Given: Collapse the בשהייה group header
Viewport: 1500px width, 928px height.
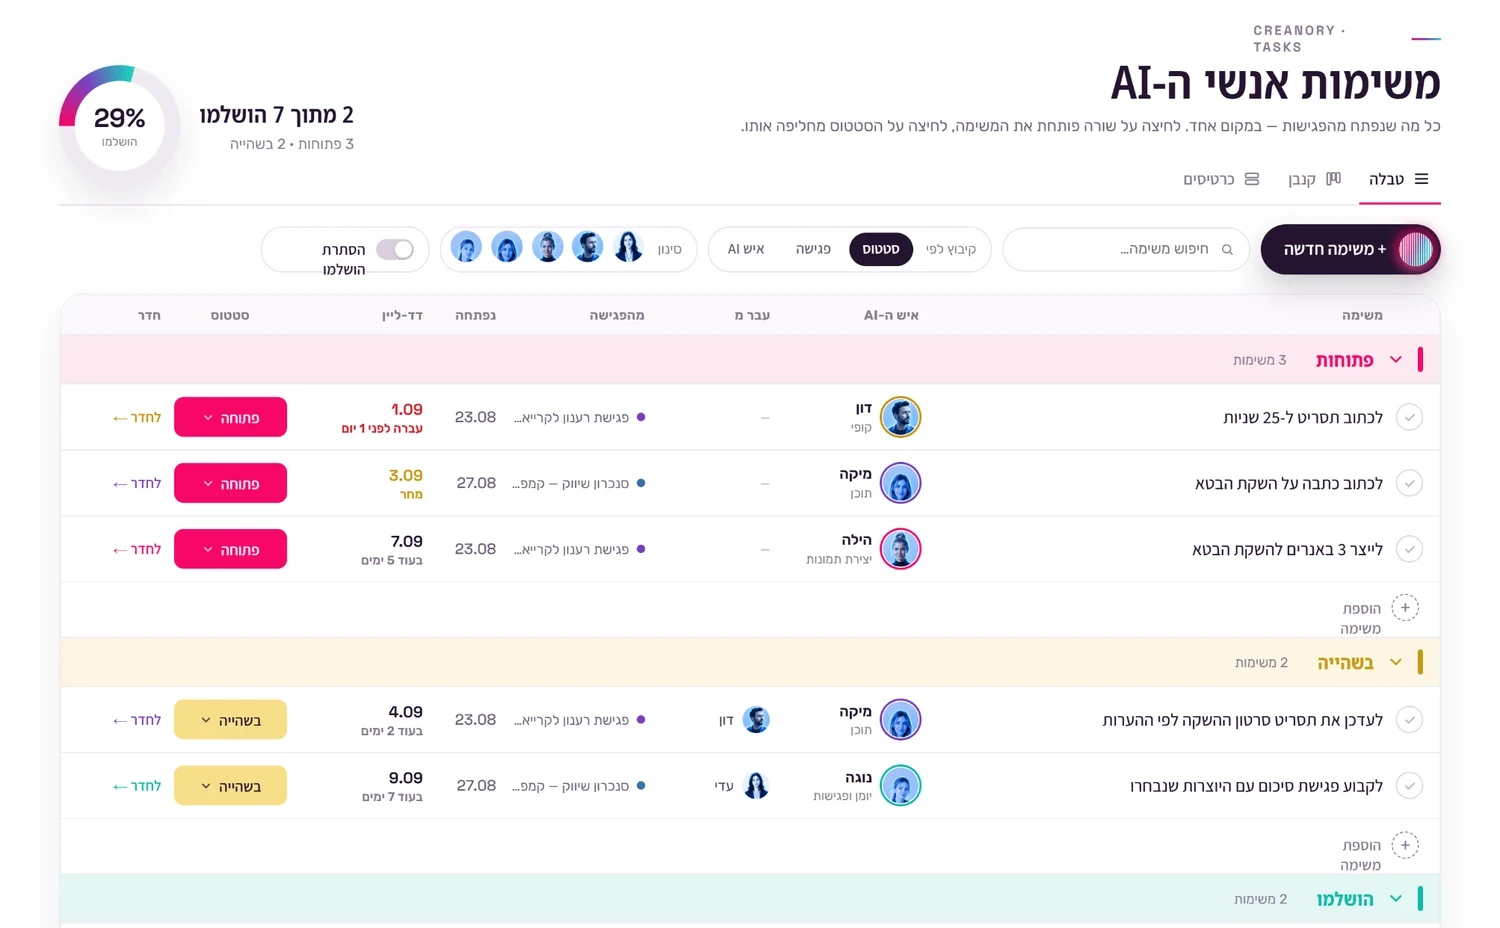Looking at the screenshot, I should 1396,662.
